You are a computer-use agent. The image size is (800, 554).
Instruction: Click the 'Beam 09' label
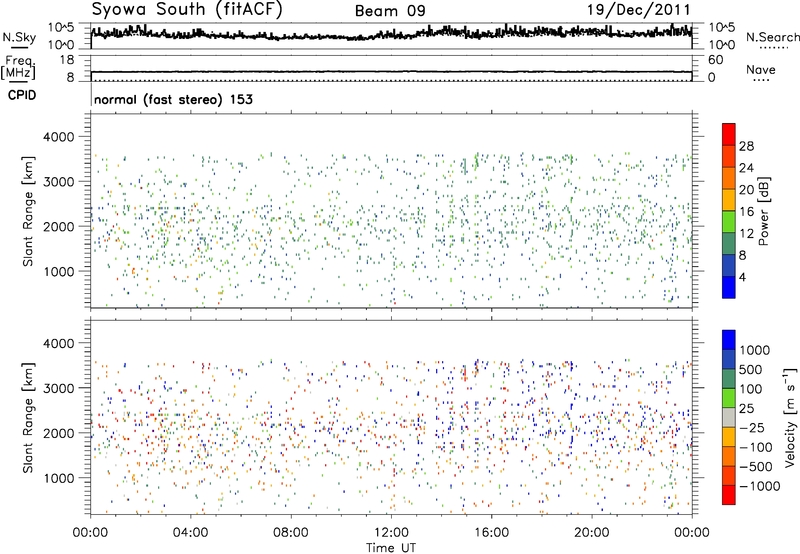390,11
